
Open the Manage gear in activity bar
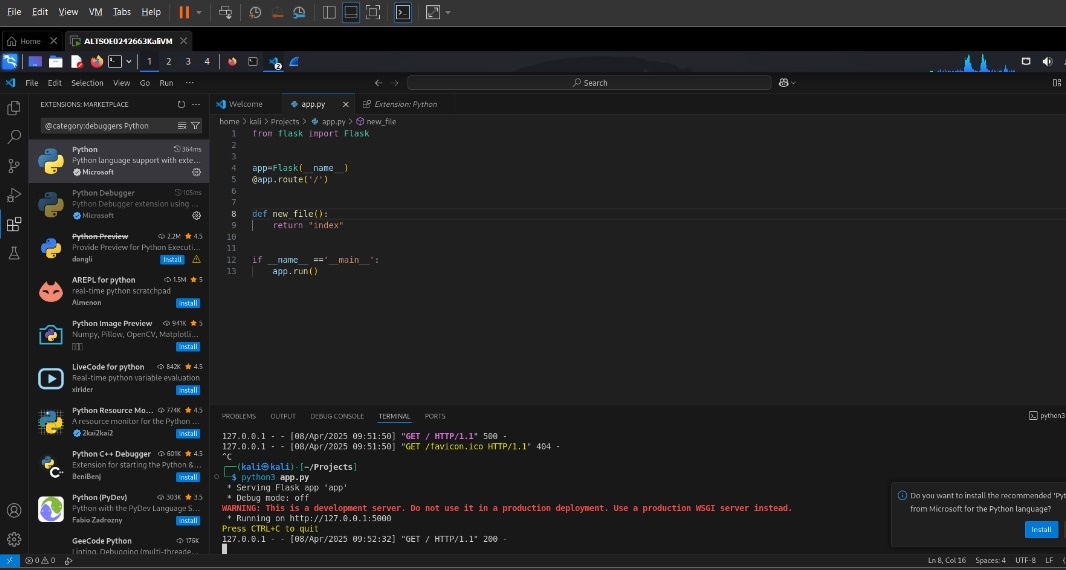click(14, 539)
